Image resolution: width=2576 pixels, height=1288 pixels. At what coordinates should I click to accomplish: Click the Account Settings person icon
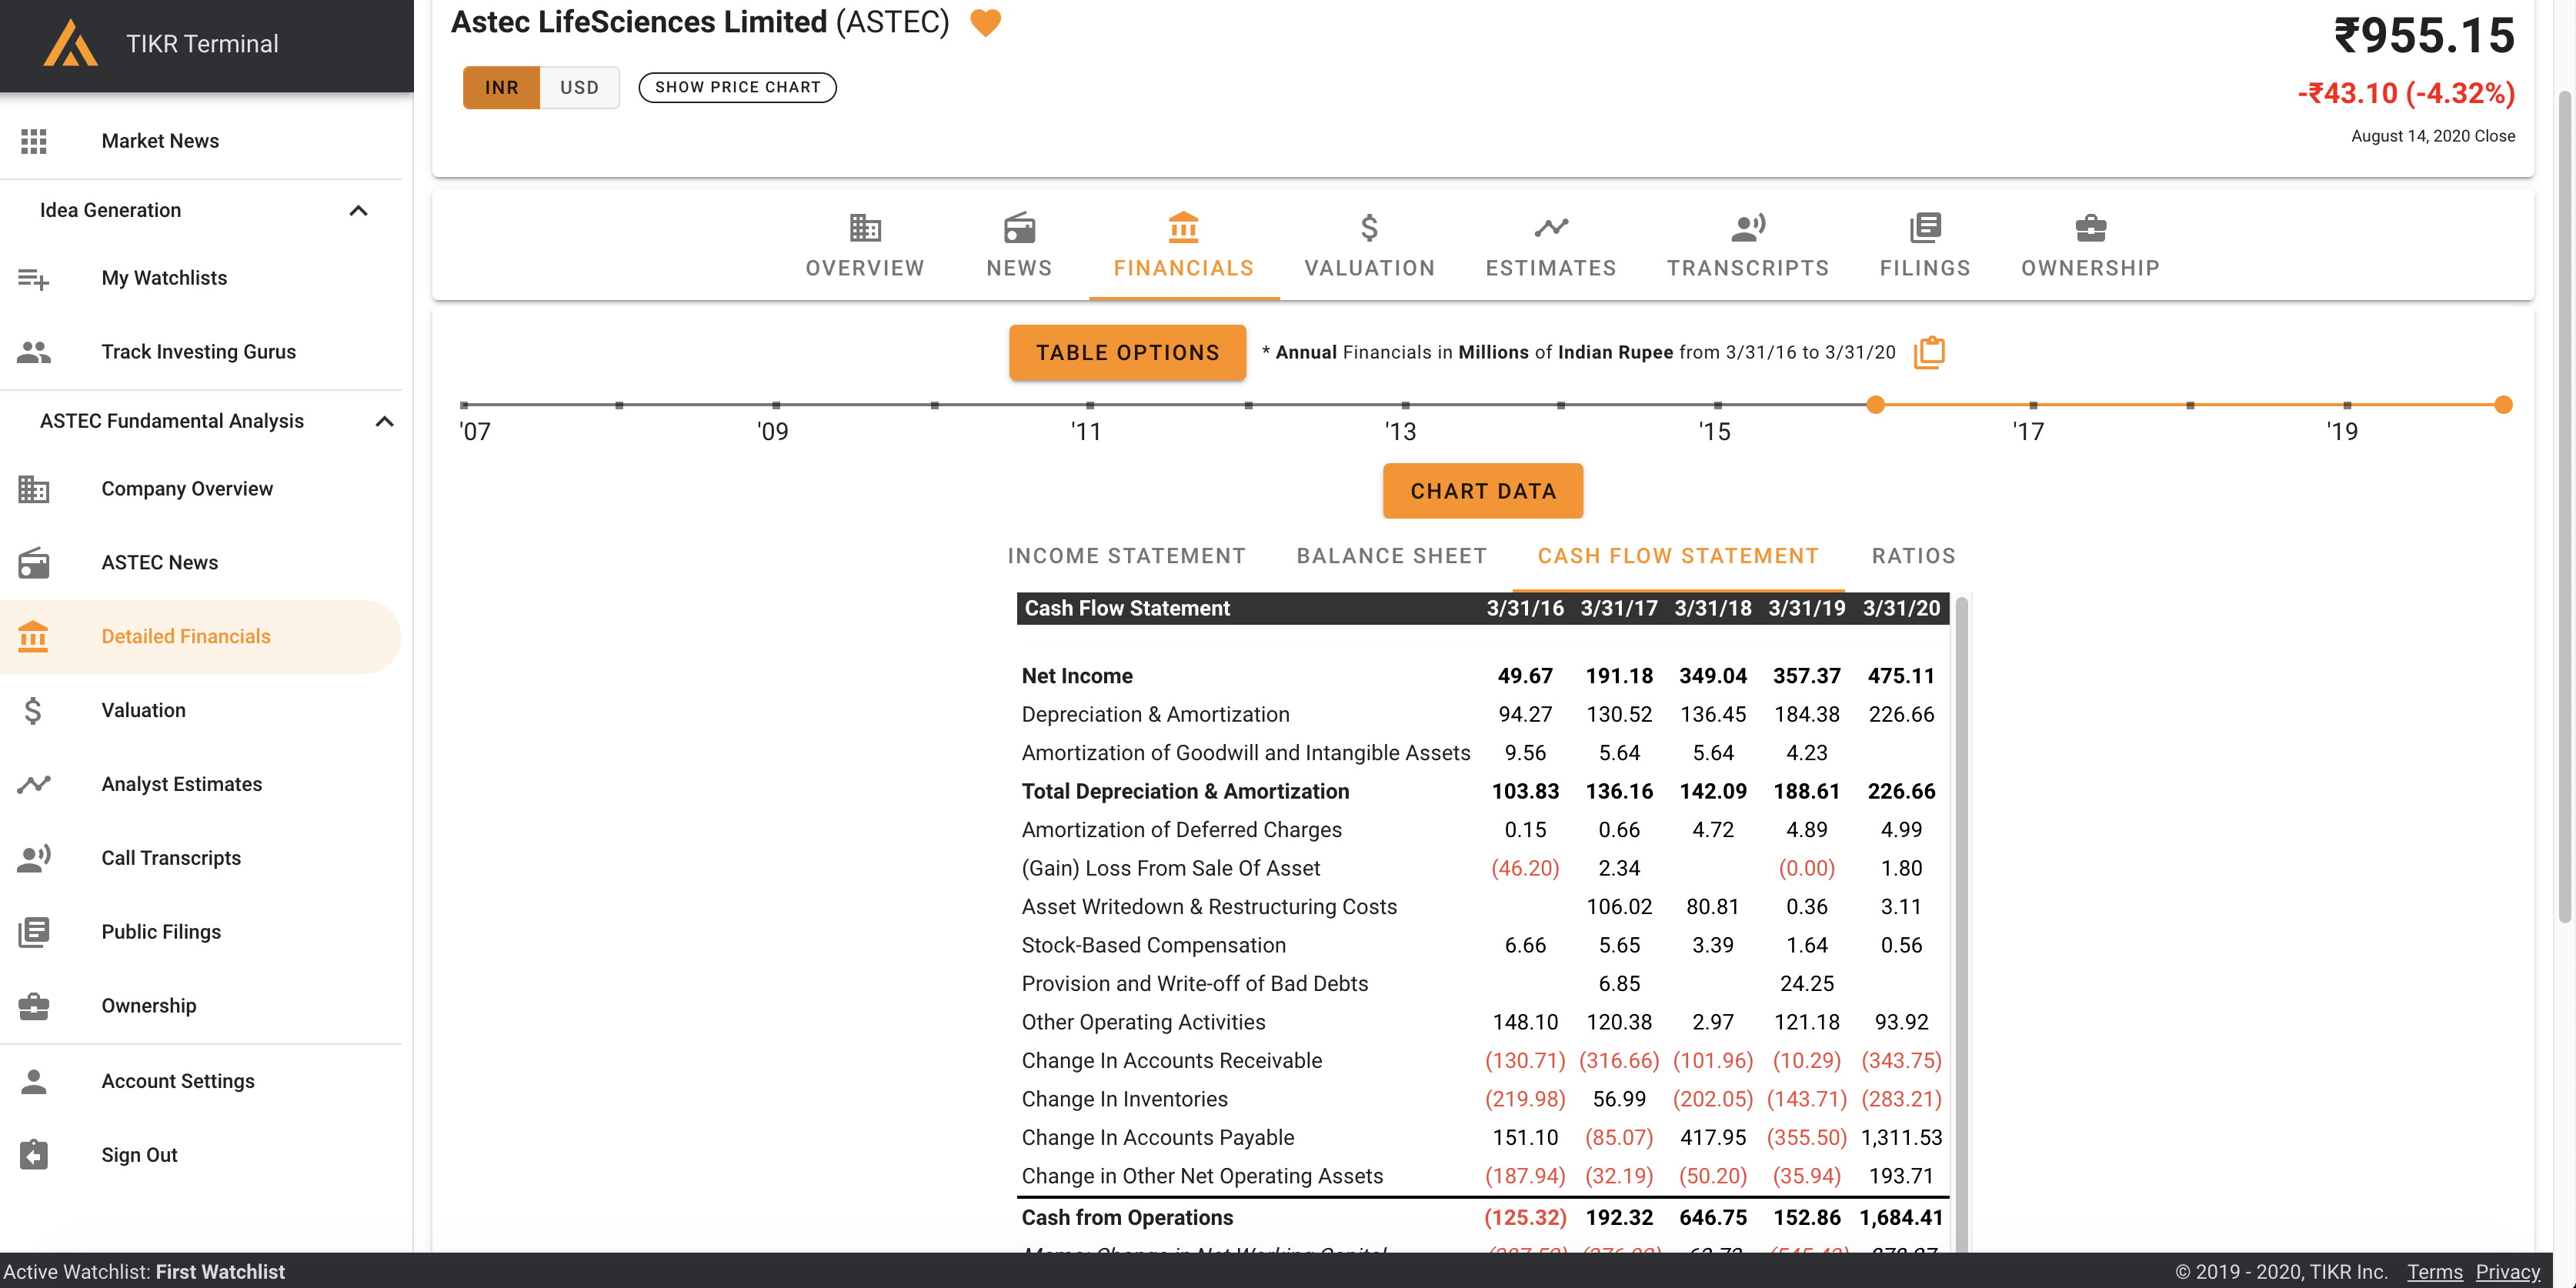[x=34, y=1081]
